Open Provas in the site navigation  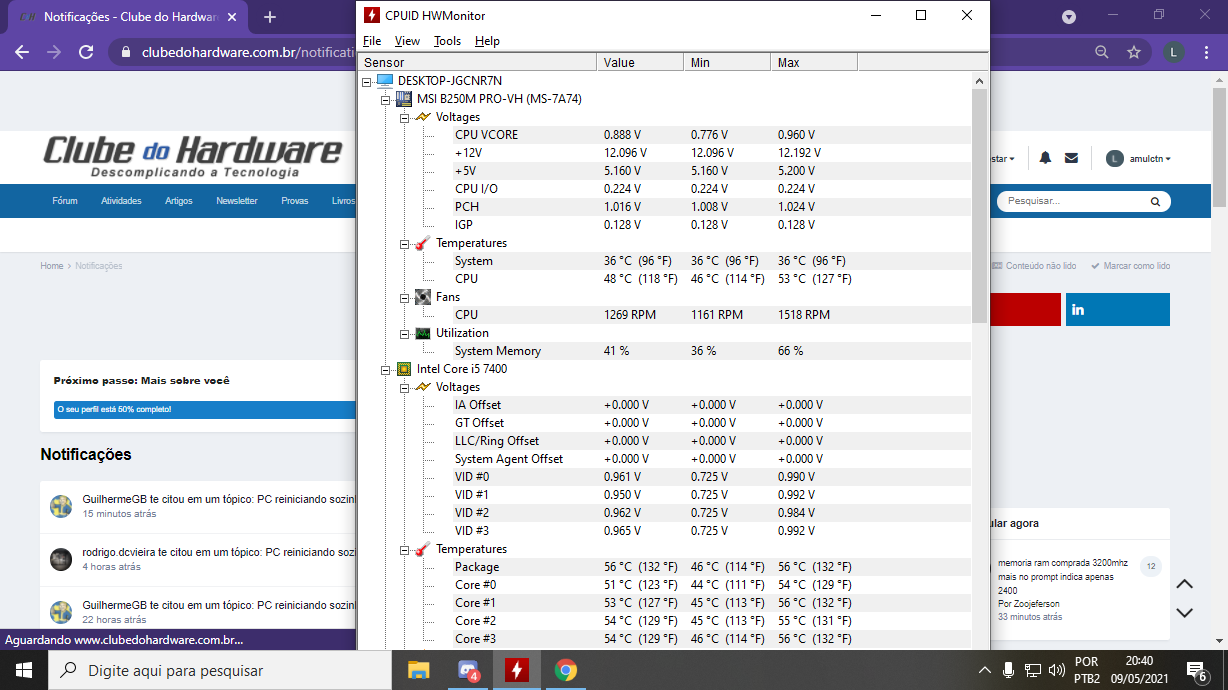coord(295,201)
